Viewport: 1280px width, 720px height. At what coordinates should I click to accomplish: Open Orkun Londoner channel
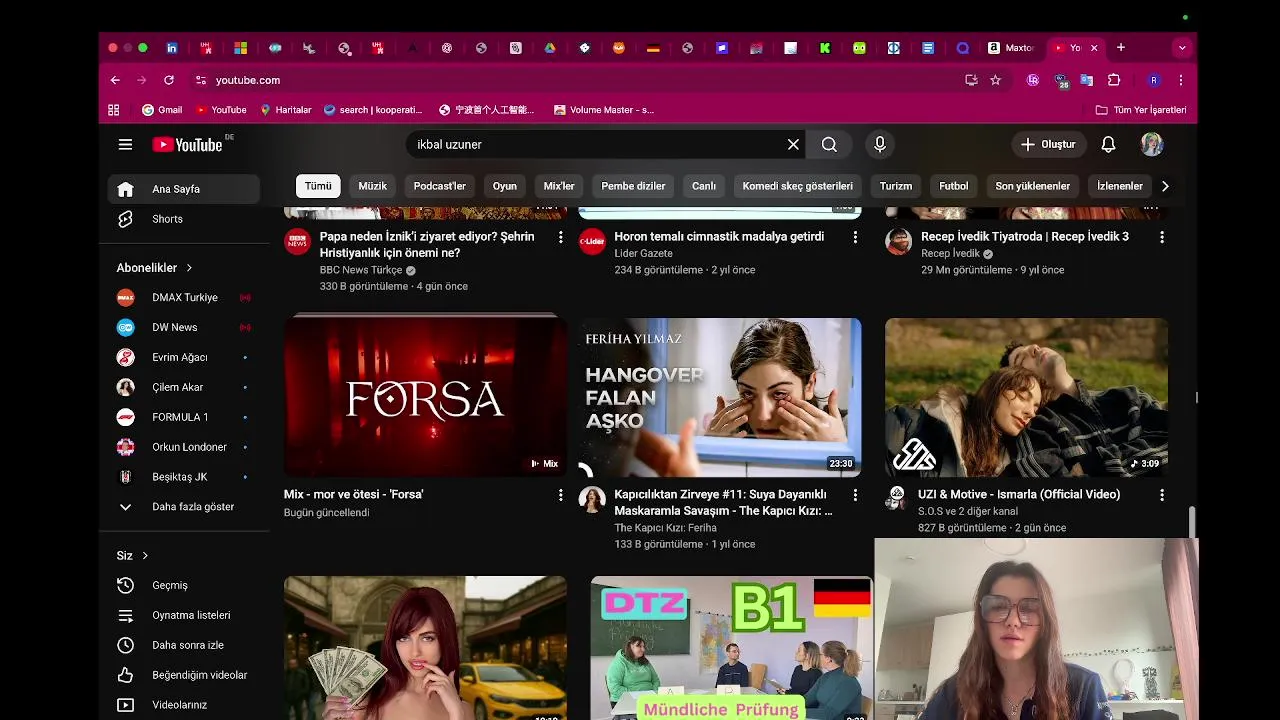(x=184, y=447)
